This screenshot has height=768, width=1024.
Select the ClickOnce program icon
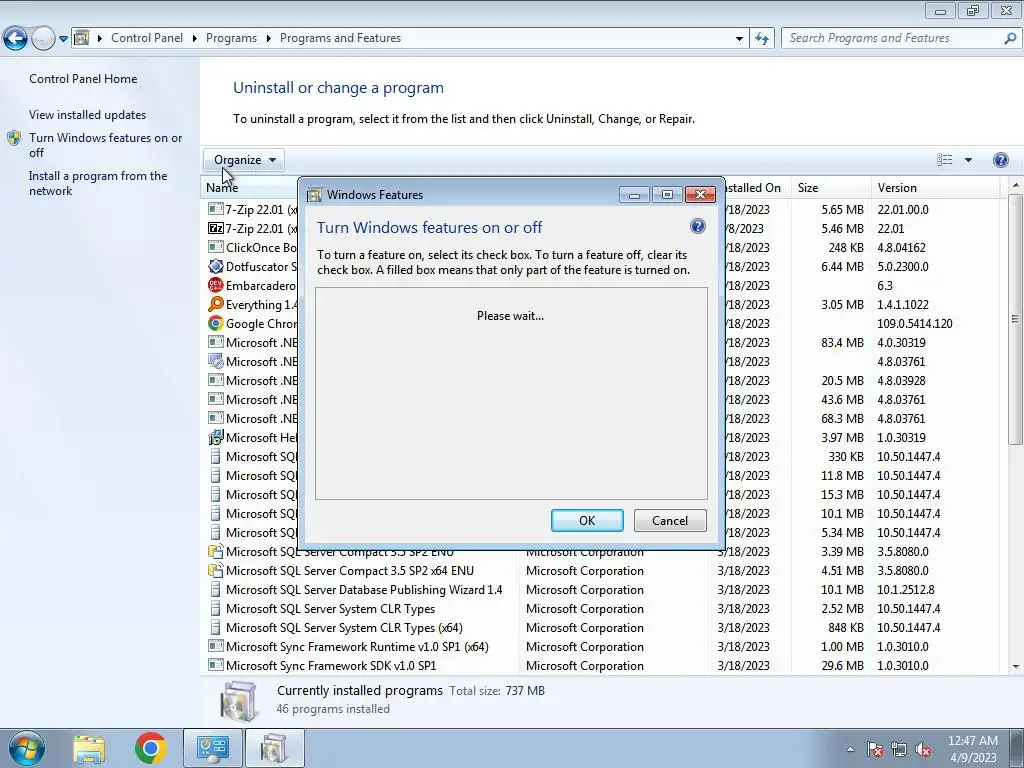216,247
